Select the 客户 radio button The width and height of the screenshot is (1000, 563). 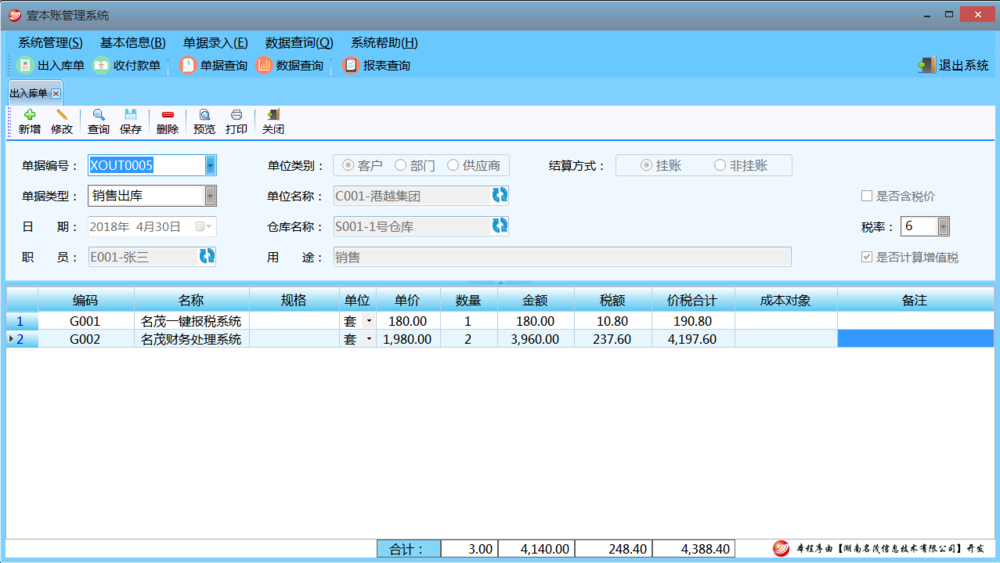pos(348,165)
